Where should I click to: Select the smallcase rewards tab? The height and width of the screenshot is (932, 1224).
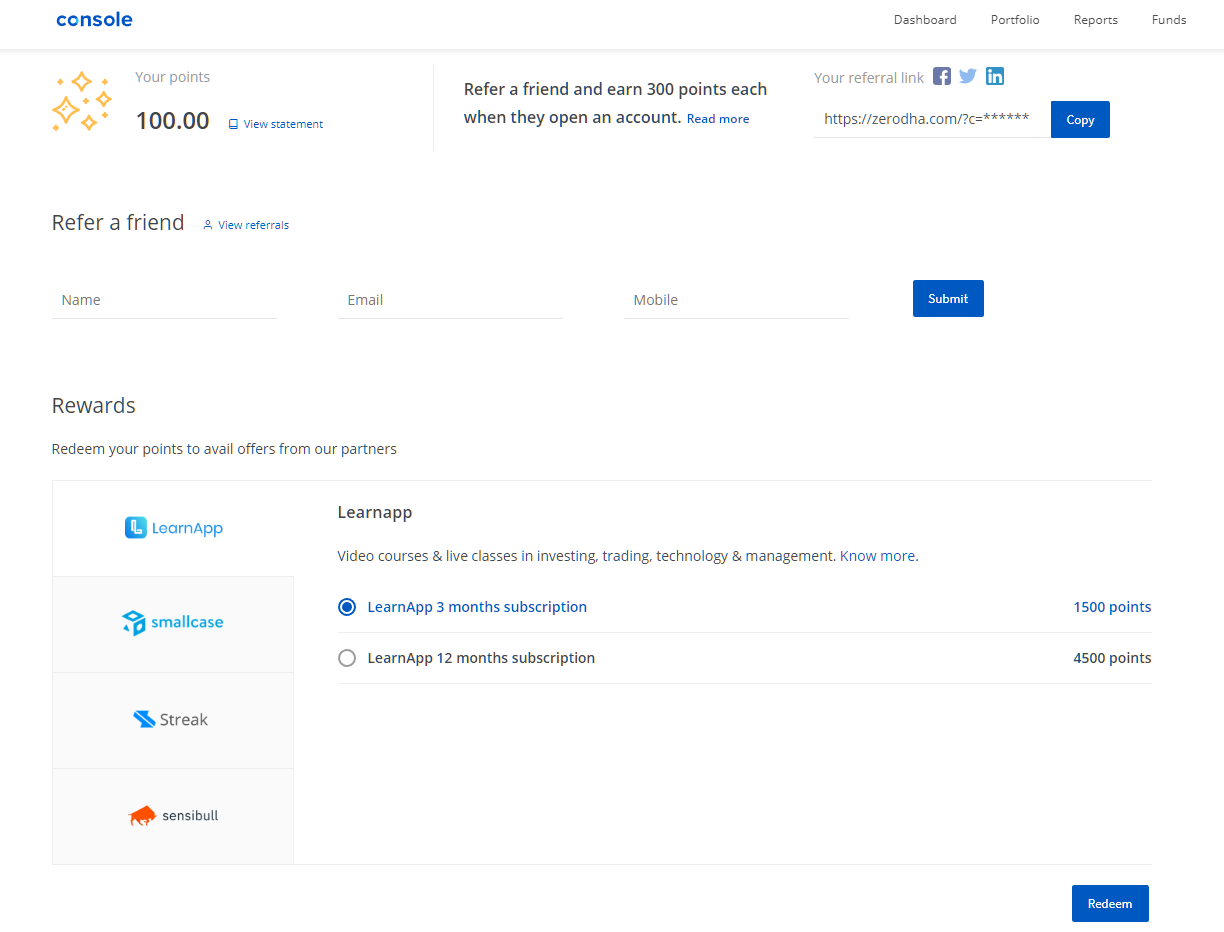tap(173, 624)
